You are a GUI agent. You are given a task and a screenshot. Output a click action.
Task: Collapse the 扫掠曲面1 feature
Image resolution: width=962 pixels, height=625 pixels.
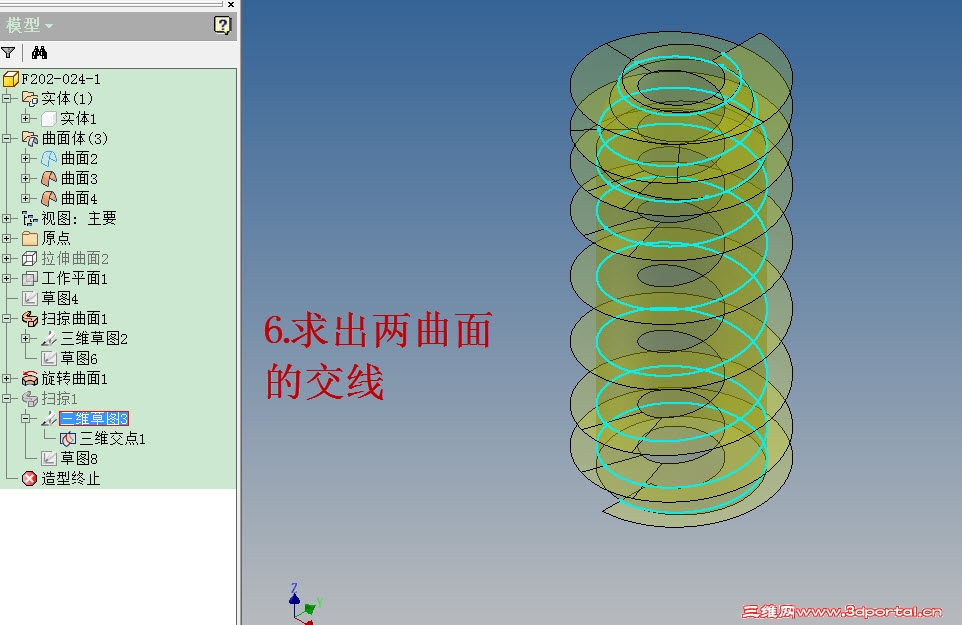[x=7, y=318]
